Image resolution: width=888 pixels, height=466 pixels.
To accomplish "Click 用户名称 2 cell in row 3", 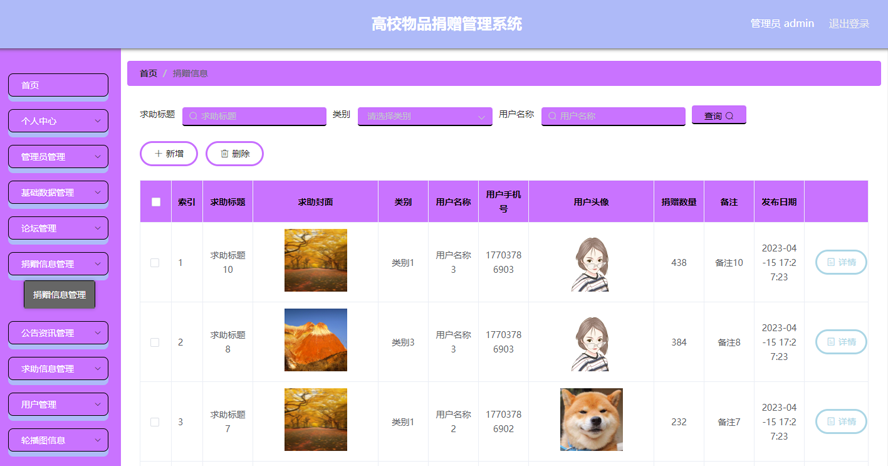I will point(453,422).
